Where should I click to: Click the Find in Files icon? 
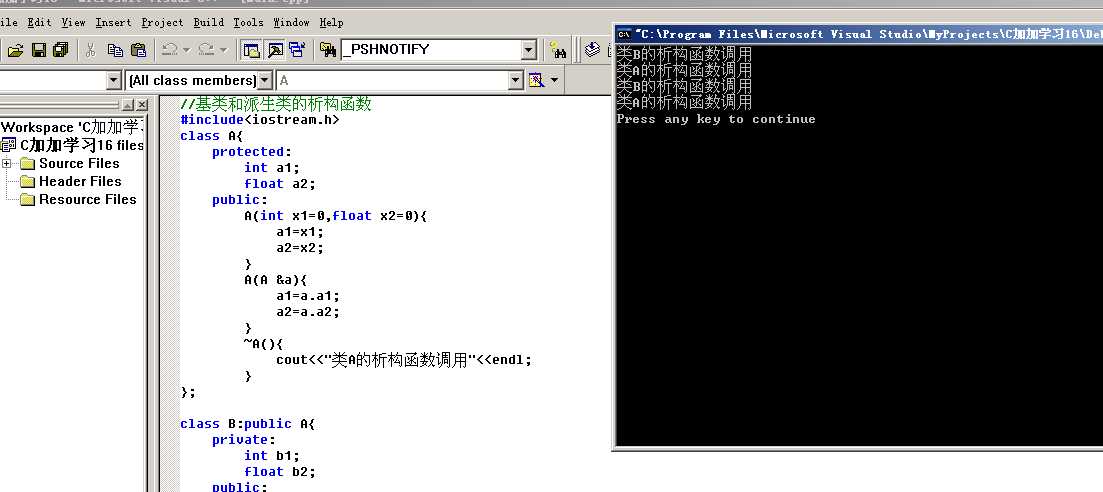point(327,49)
